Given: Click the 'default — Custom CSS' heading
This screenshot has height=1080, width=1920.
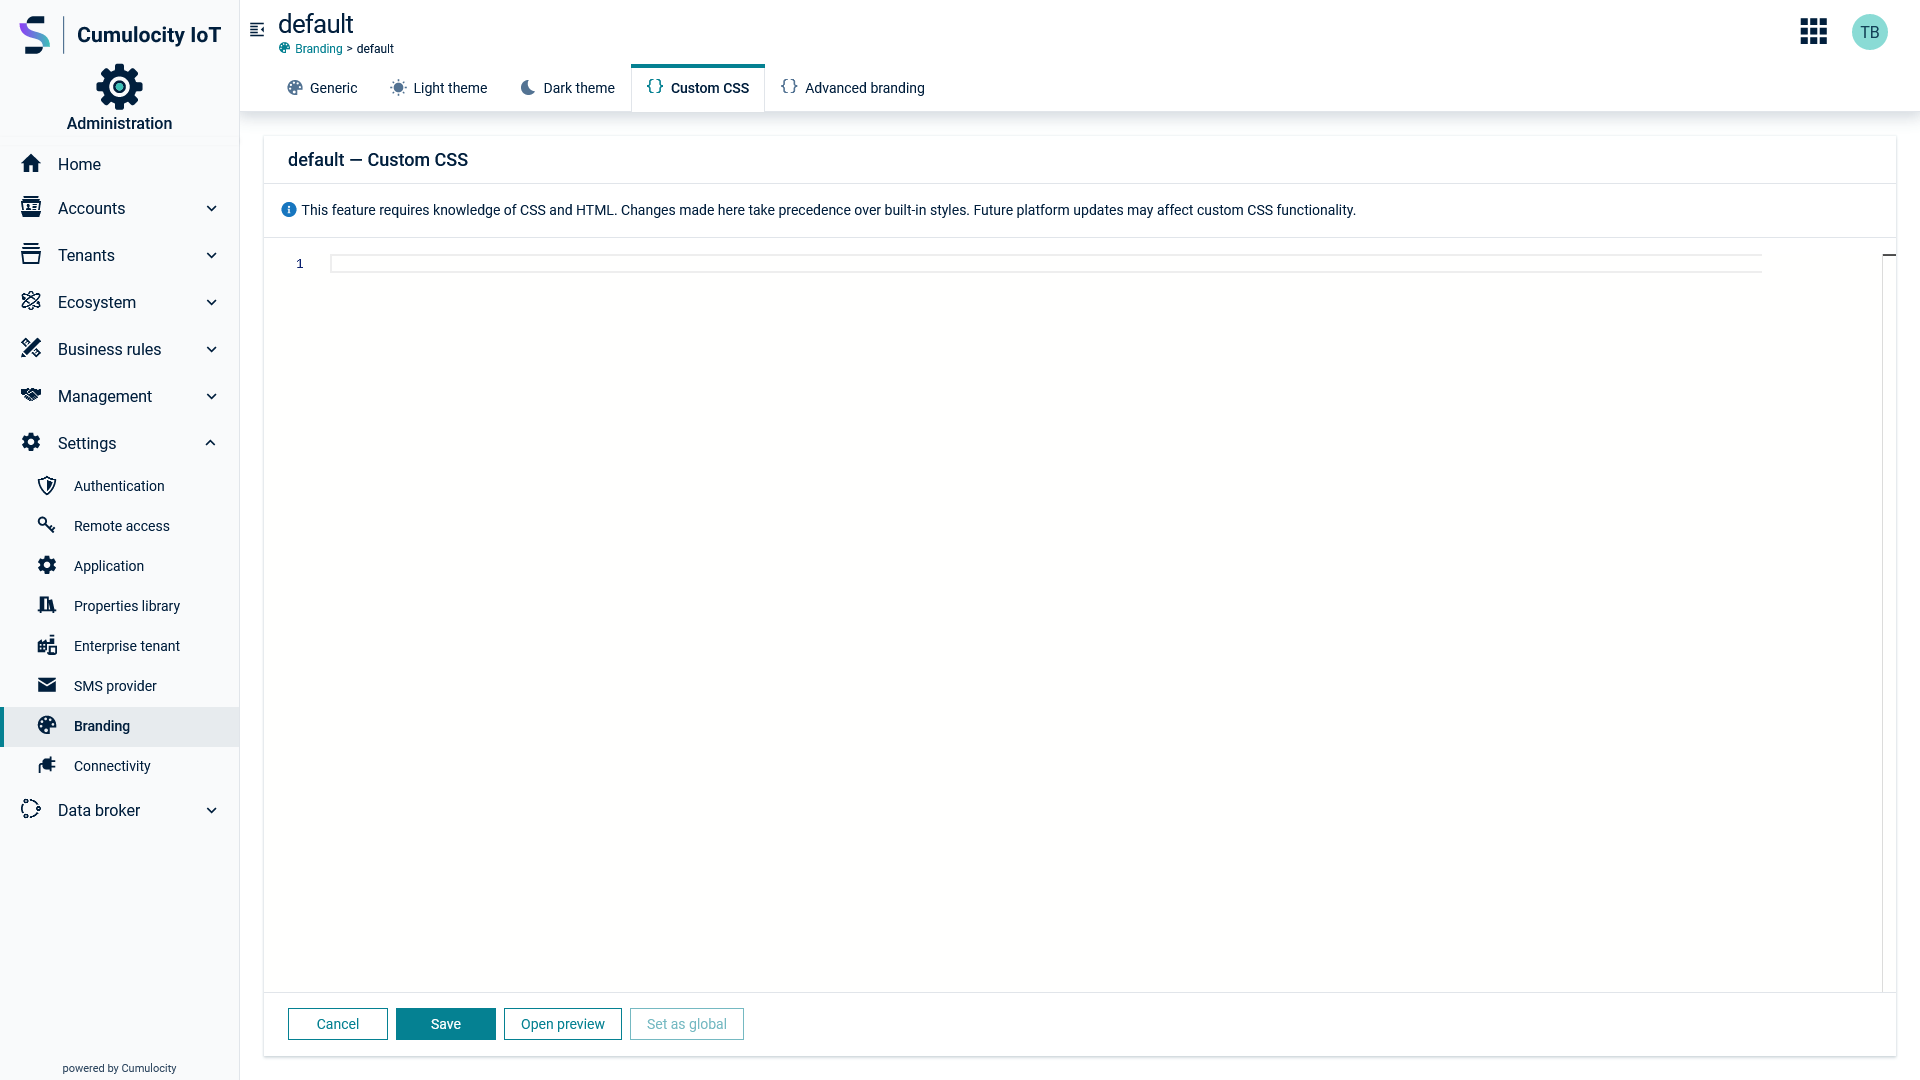Looking at the screenshot, I should click(x=378, y=160).
